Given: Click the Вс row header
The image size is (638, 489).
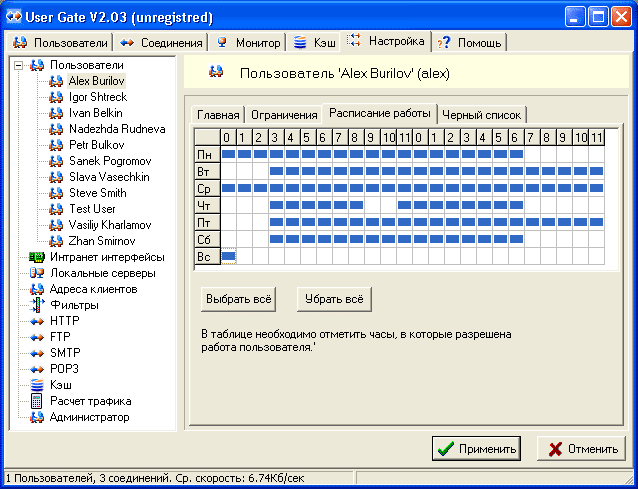Looking at the screenshot, I should [x=208, y=257].
